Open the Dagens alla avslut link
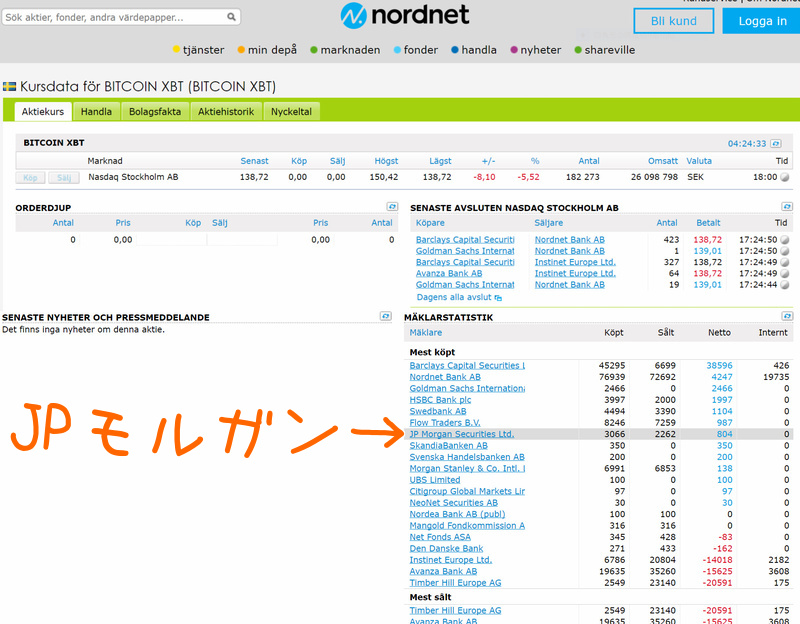The height and width of the screenshot is (624, 800). [454, 297]
